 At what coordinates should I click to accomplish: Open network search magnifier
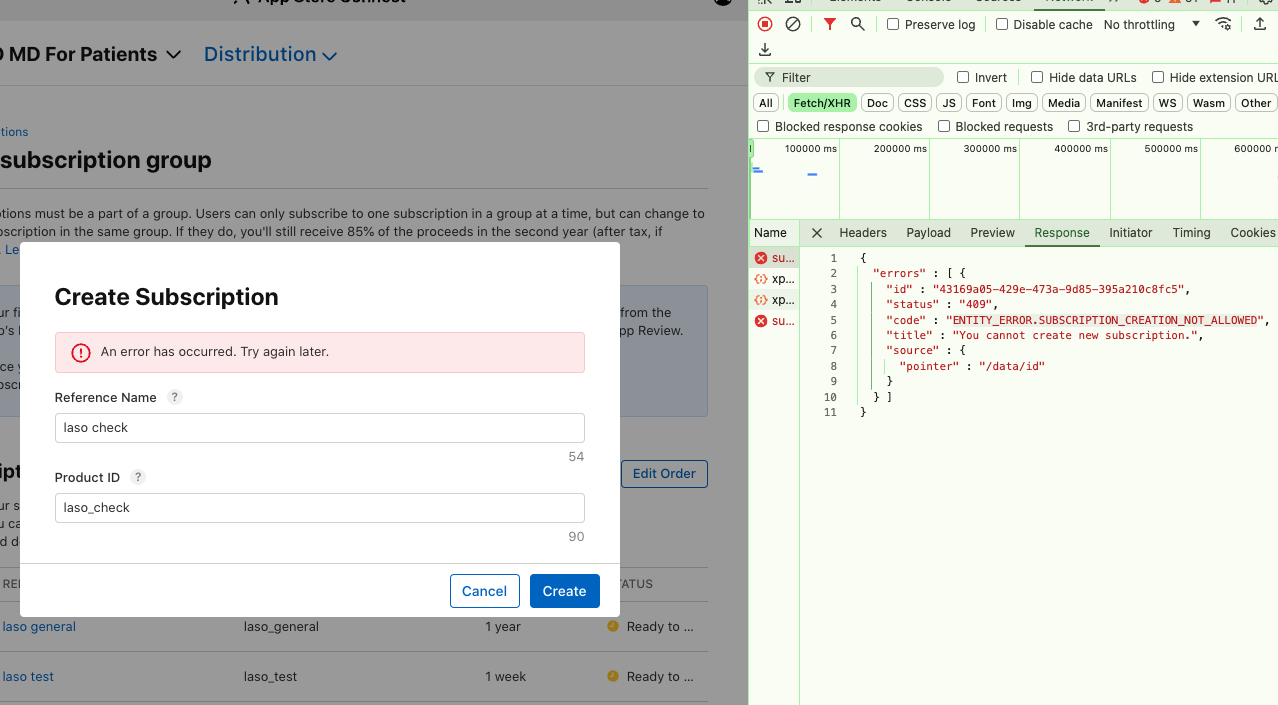857,24
